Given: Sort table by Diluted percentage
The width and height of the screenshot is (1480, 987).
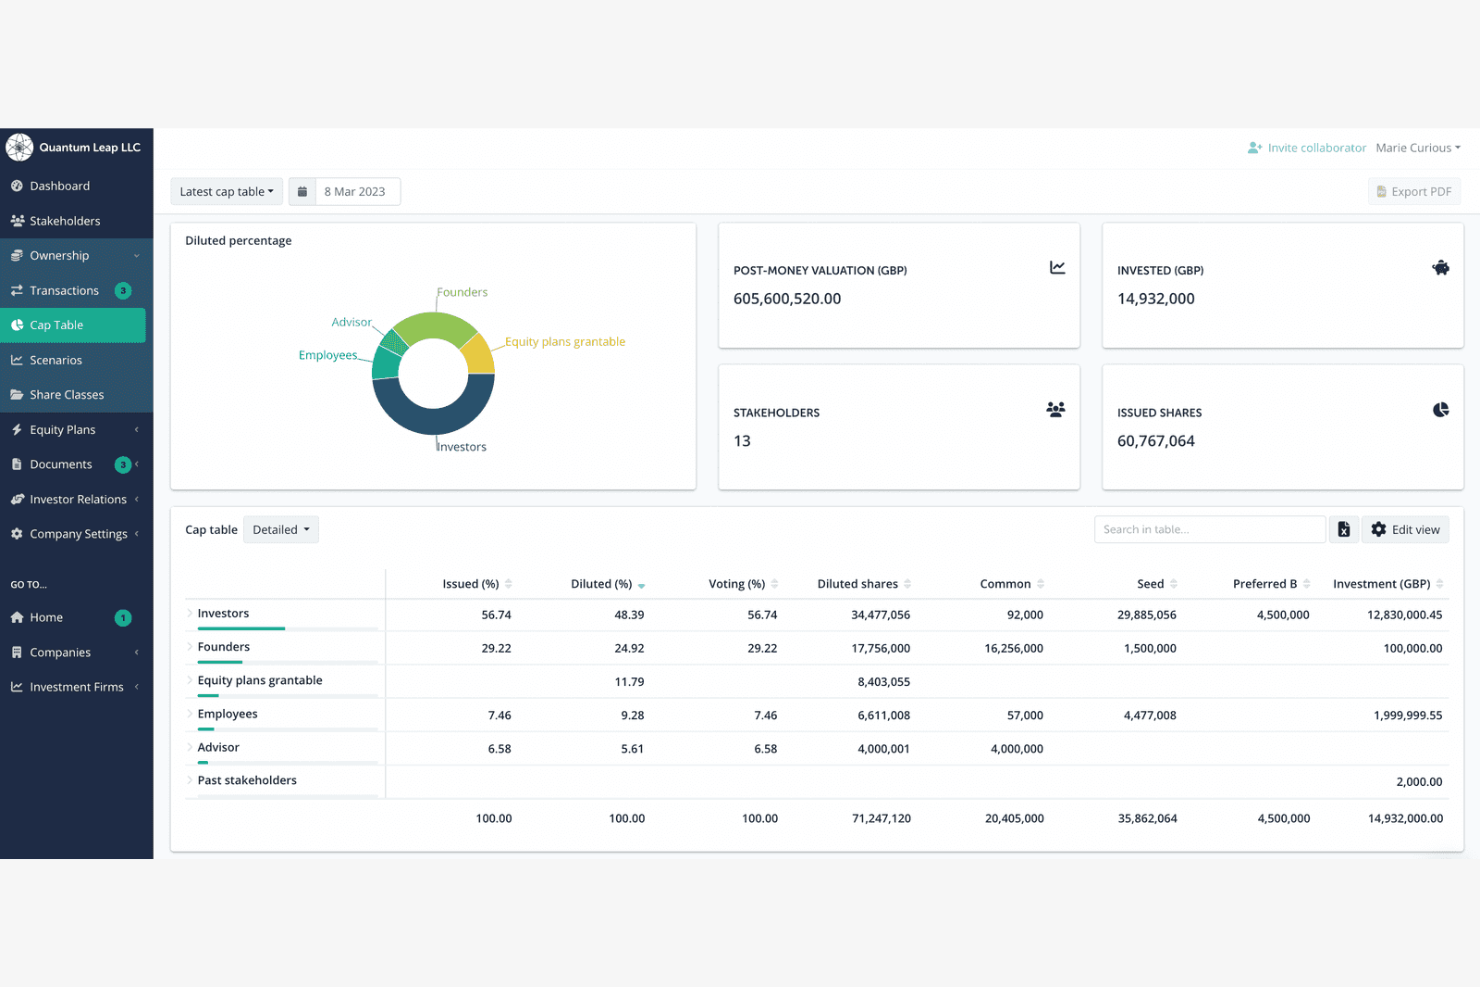Looking at the screenshot, I should 641,584.
